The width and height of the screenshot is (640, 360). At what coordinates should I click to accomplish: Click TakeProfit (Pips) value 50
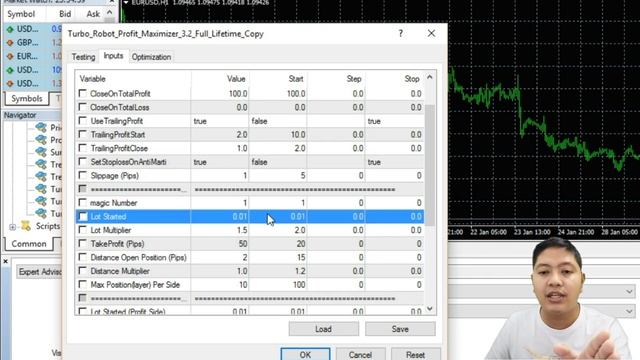[243, 244]
